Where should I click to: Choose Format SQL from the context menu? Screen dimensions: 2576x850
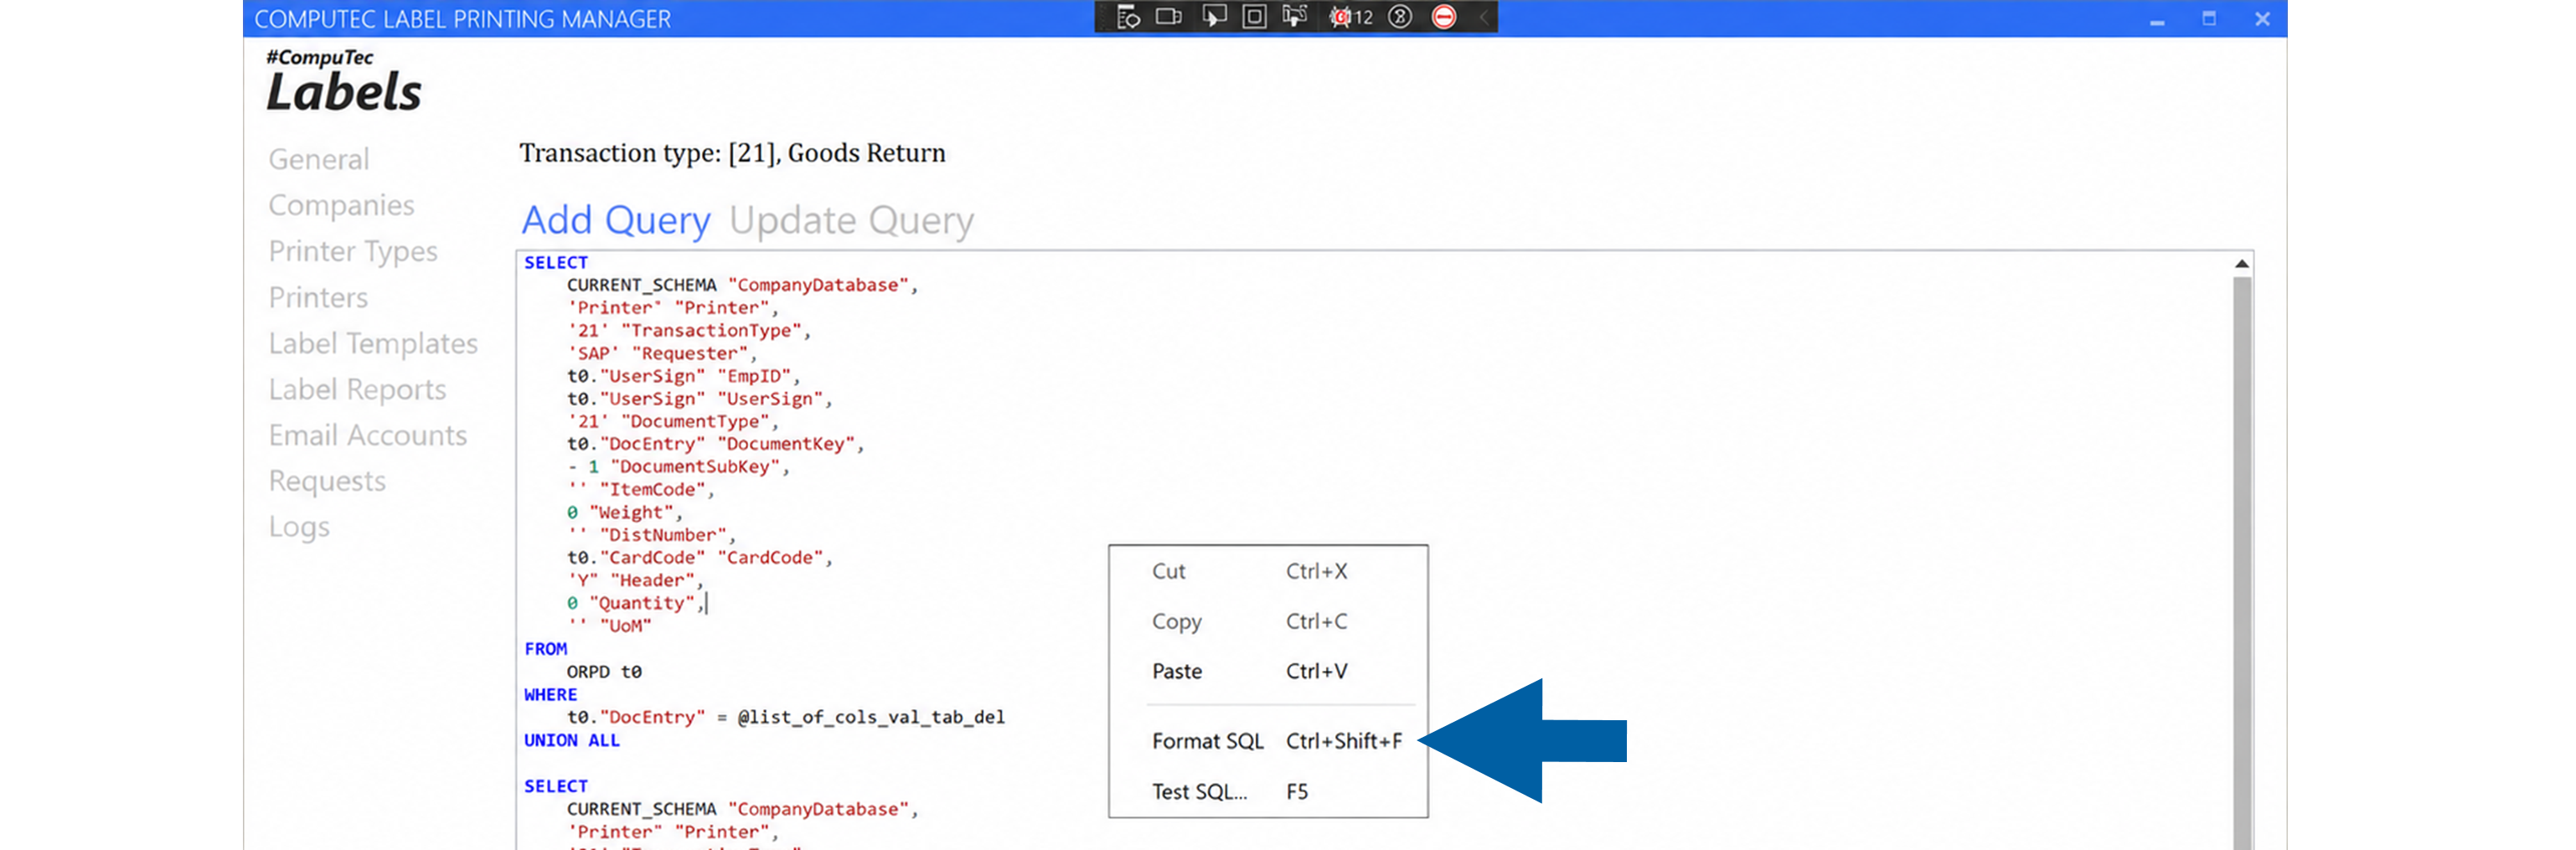(1268, 741)
